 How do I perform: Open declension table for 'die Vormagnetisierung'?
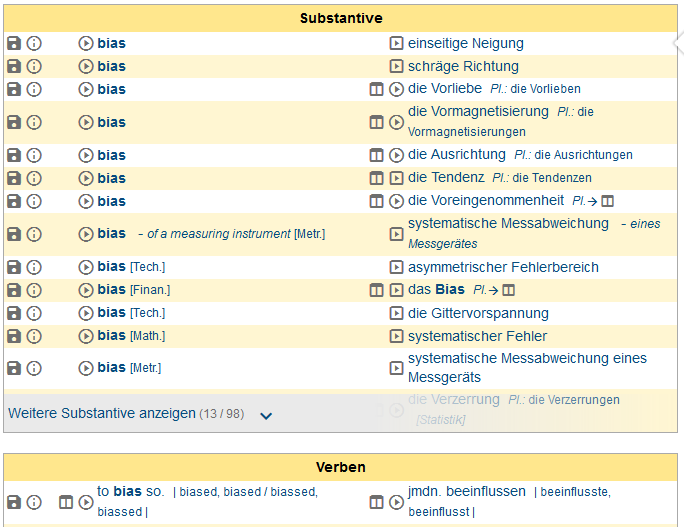(376, 122)
